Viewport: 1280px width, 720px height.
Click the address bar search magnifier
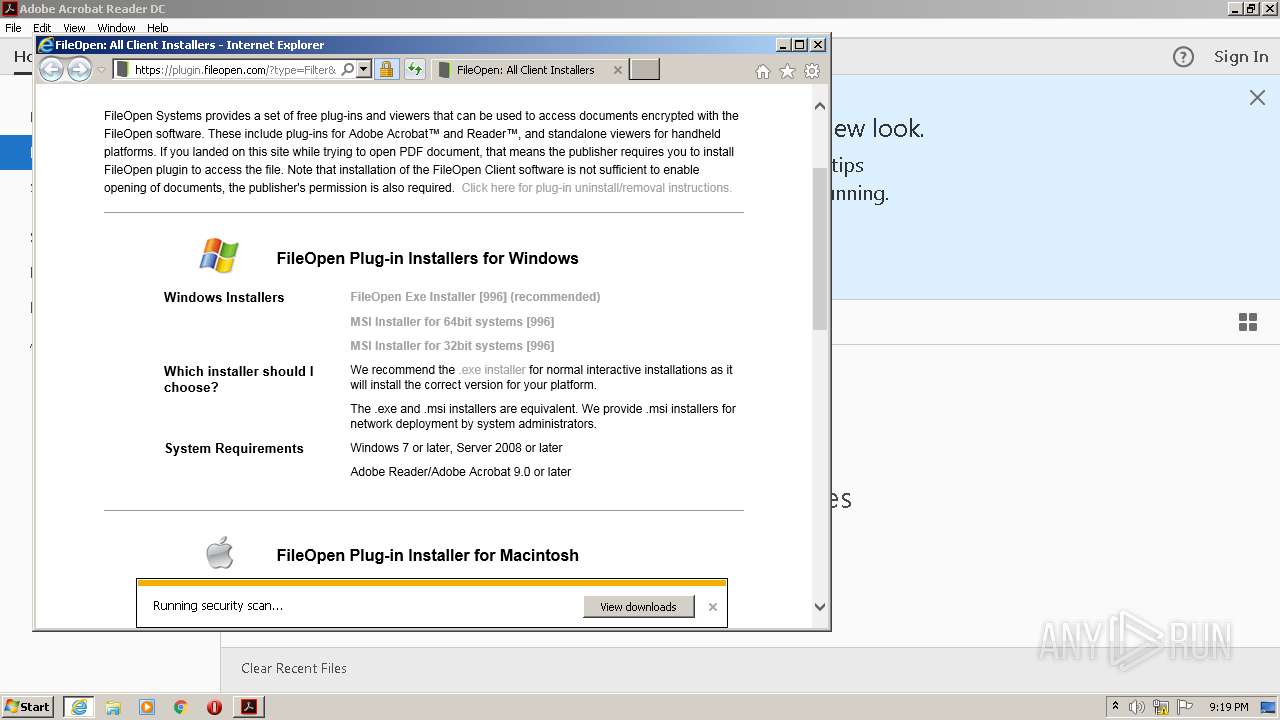point(348,70)
